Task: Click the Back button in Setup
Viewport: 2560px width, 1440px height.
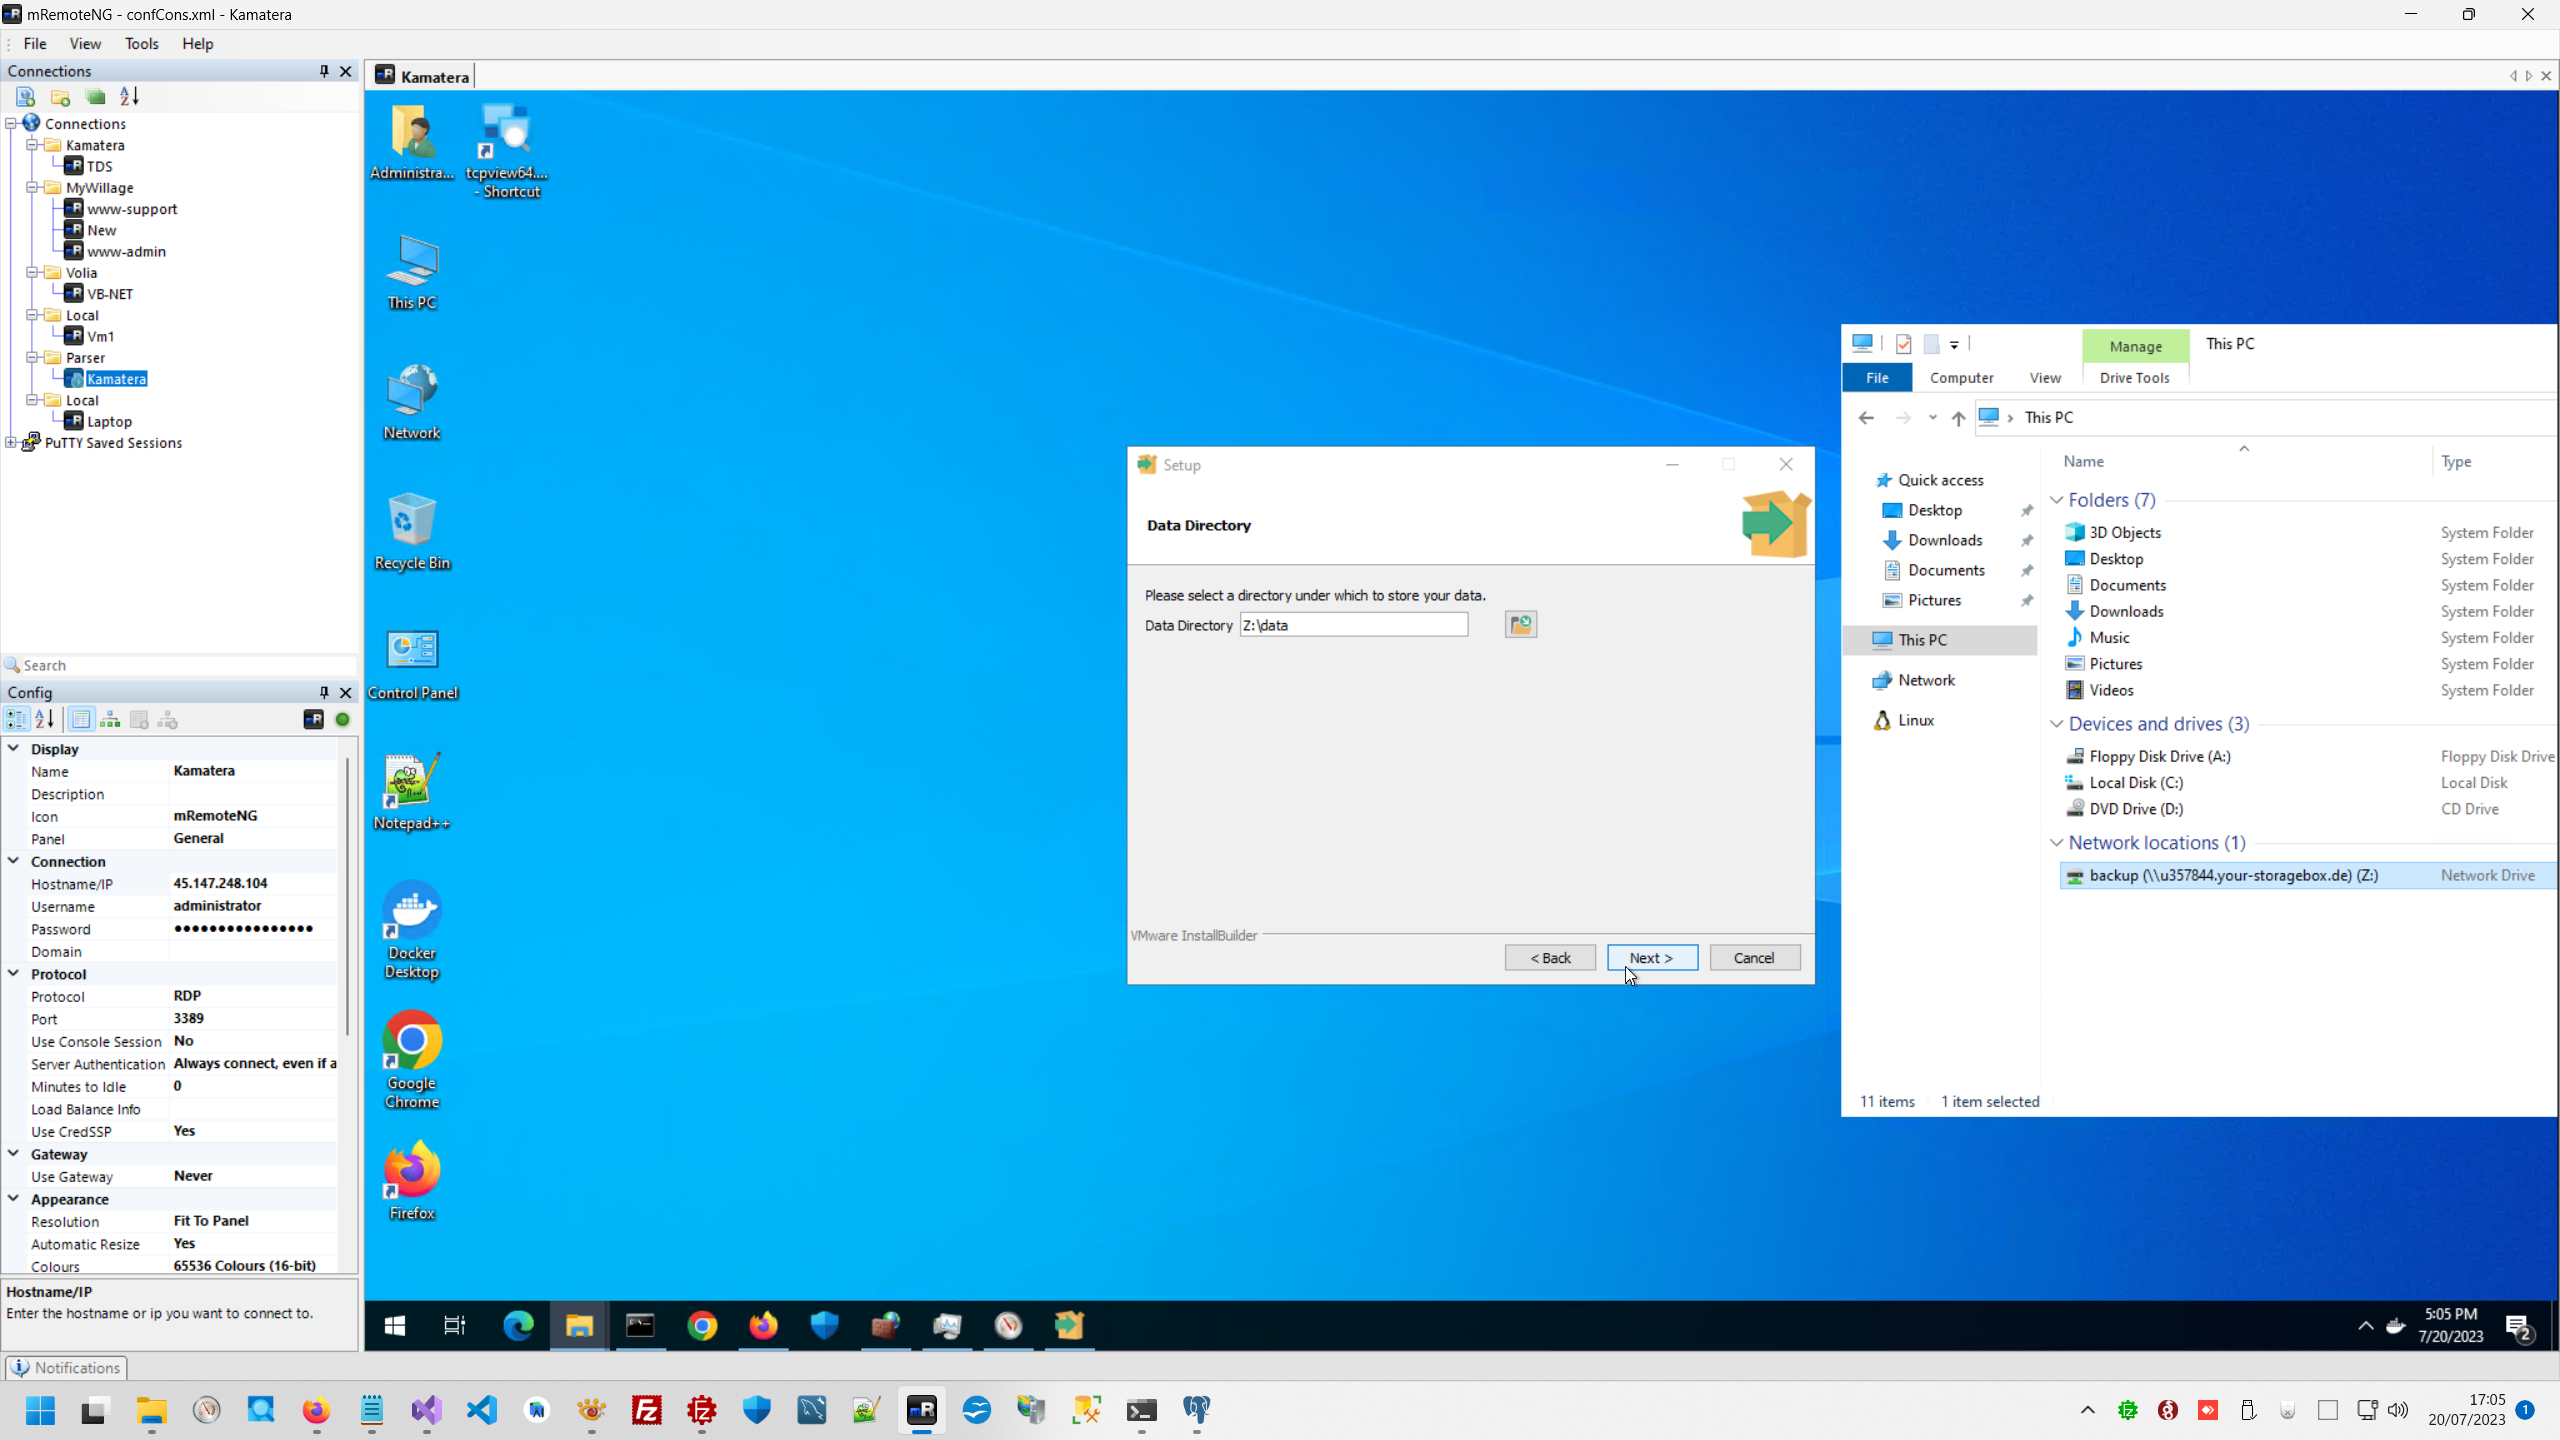Action: tap(1549, 957)
